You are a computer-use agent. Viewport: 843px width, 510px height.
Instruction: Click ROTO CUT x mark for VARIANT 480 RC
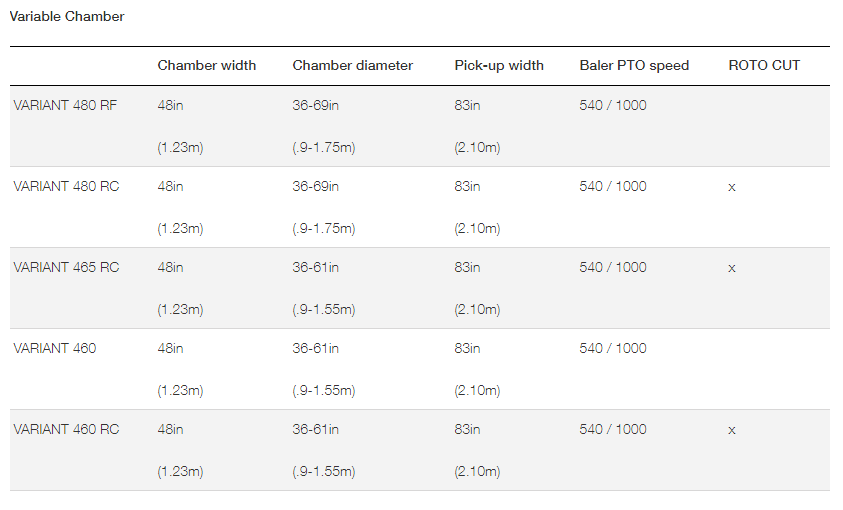pos(732,188)
